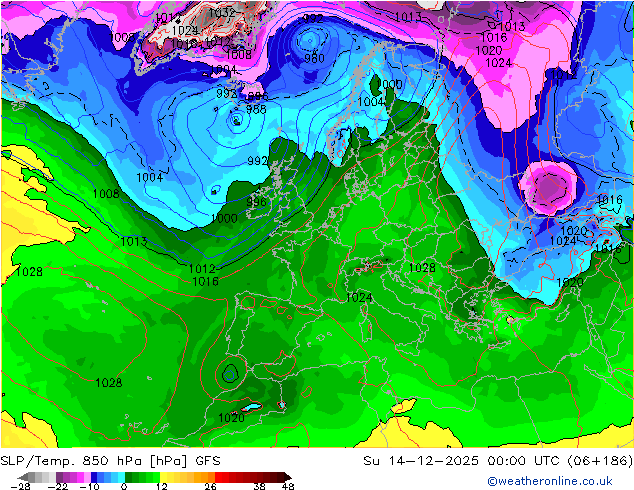Click the '1012' isobar label over the Atlantic
The width and height of the screenshot is (634, 490).
coord(202,269)
